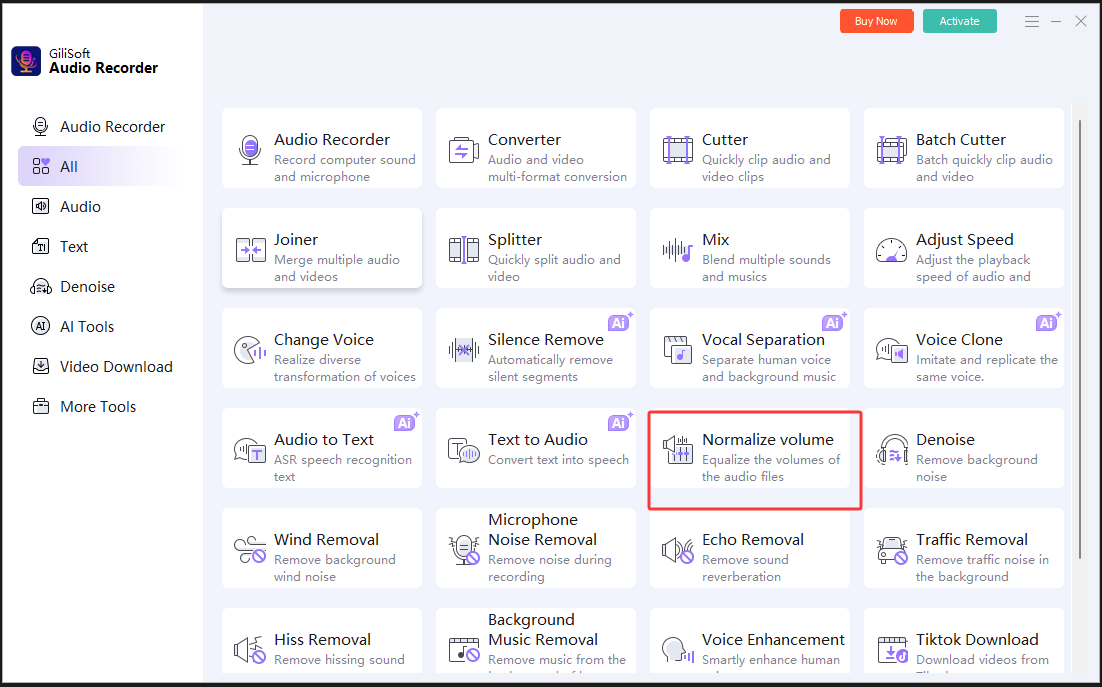Click the Adjust Speed gauge icon
Screen dimensions: 1102x687
pos(891,250)
